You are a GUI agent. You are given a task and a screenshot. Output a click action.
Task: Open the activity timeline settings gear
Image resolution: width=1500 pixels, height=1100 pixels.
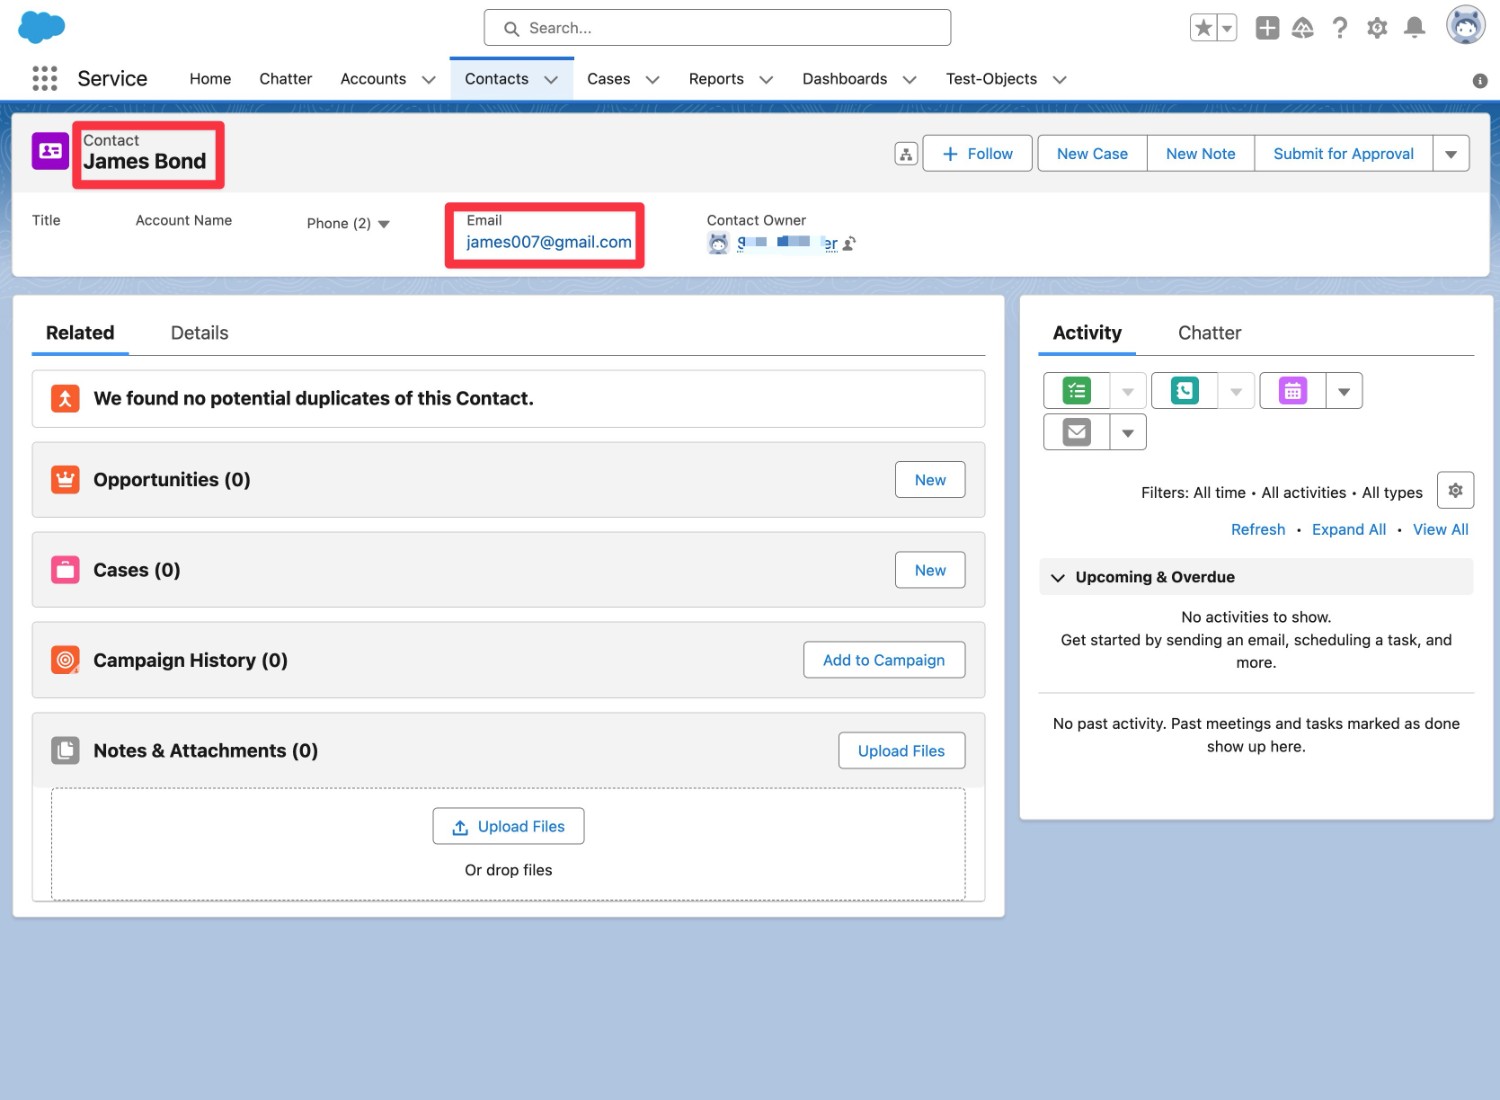pos(1455,490)
